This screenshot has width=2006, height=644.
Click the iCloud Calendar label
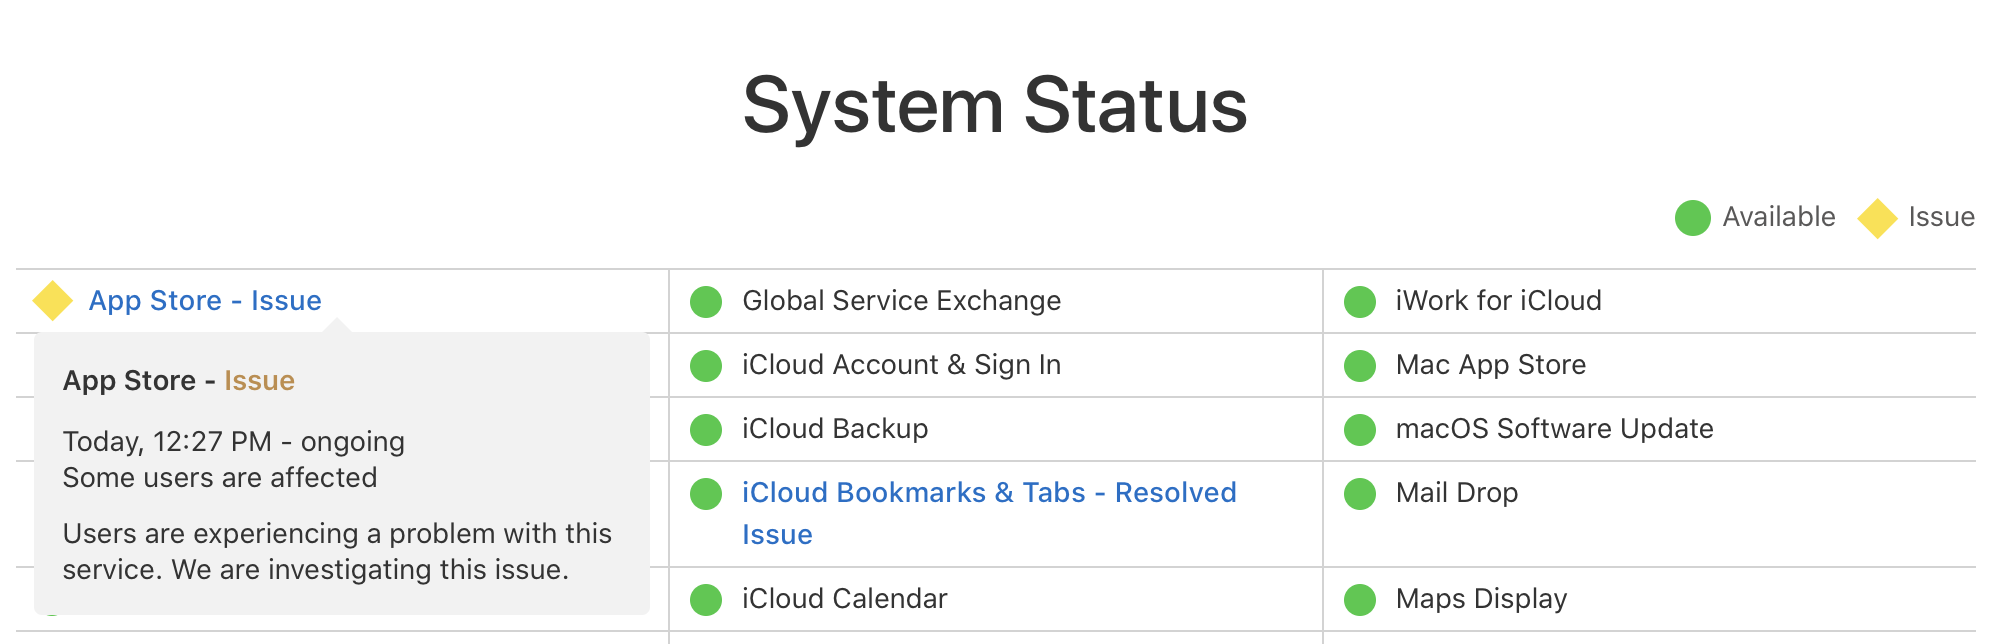pyautogui.click(x=844, y=599)
